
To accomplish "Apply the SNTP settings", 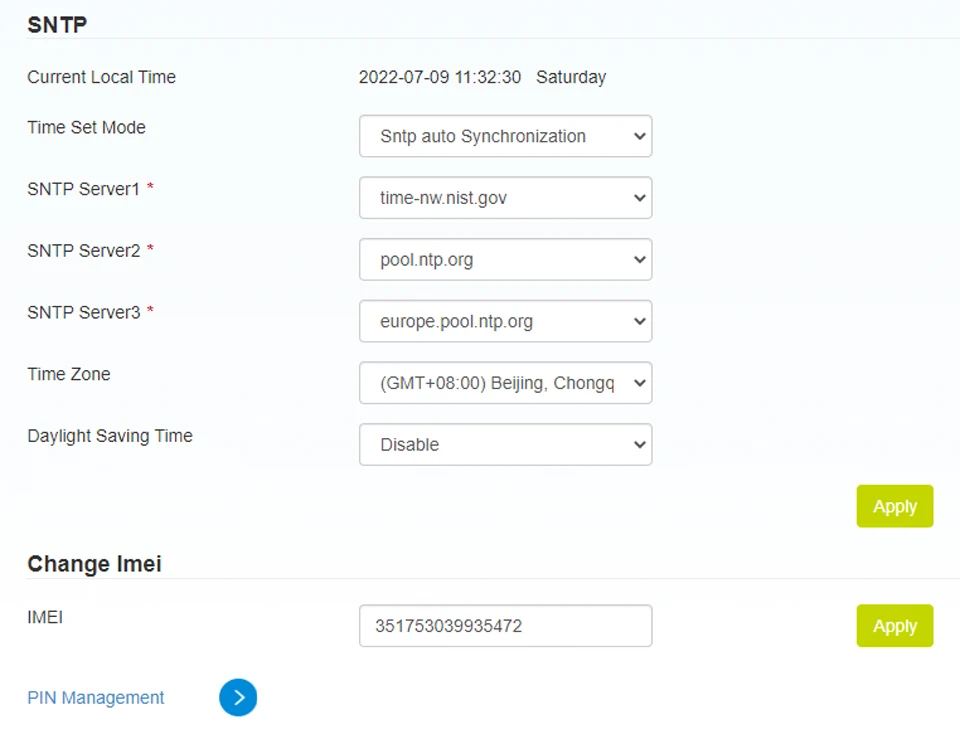I will click(x=894, y=506).
